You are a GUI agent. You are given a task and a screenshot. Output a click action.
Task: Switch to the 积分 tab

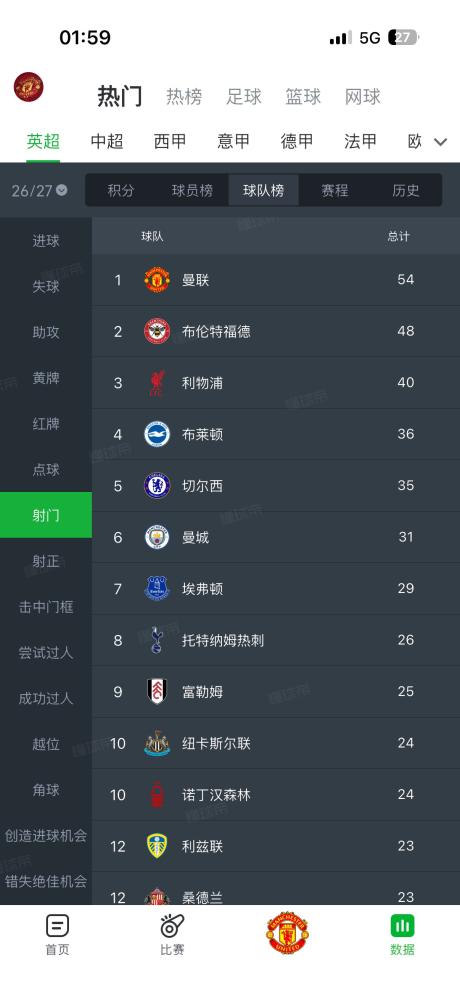121,190
